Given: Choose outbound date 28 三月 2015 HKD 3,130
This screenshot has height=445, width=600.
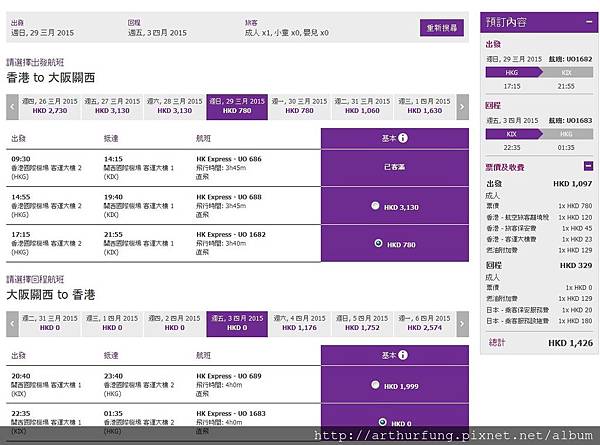Looking at the screenshot, I should pos(174,107).
